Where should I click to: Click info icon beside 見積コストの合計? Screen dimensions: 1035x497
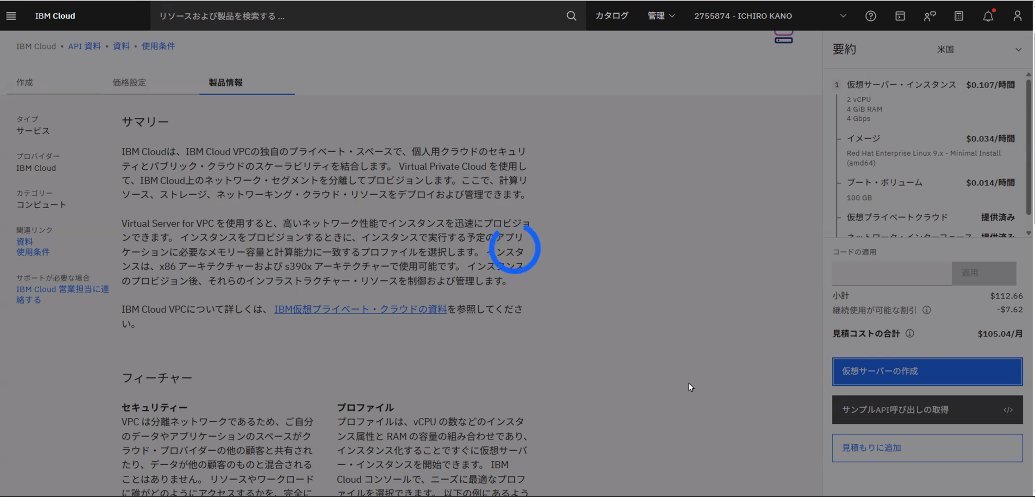click(x=910, y=333)
